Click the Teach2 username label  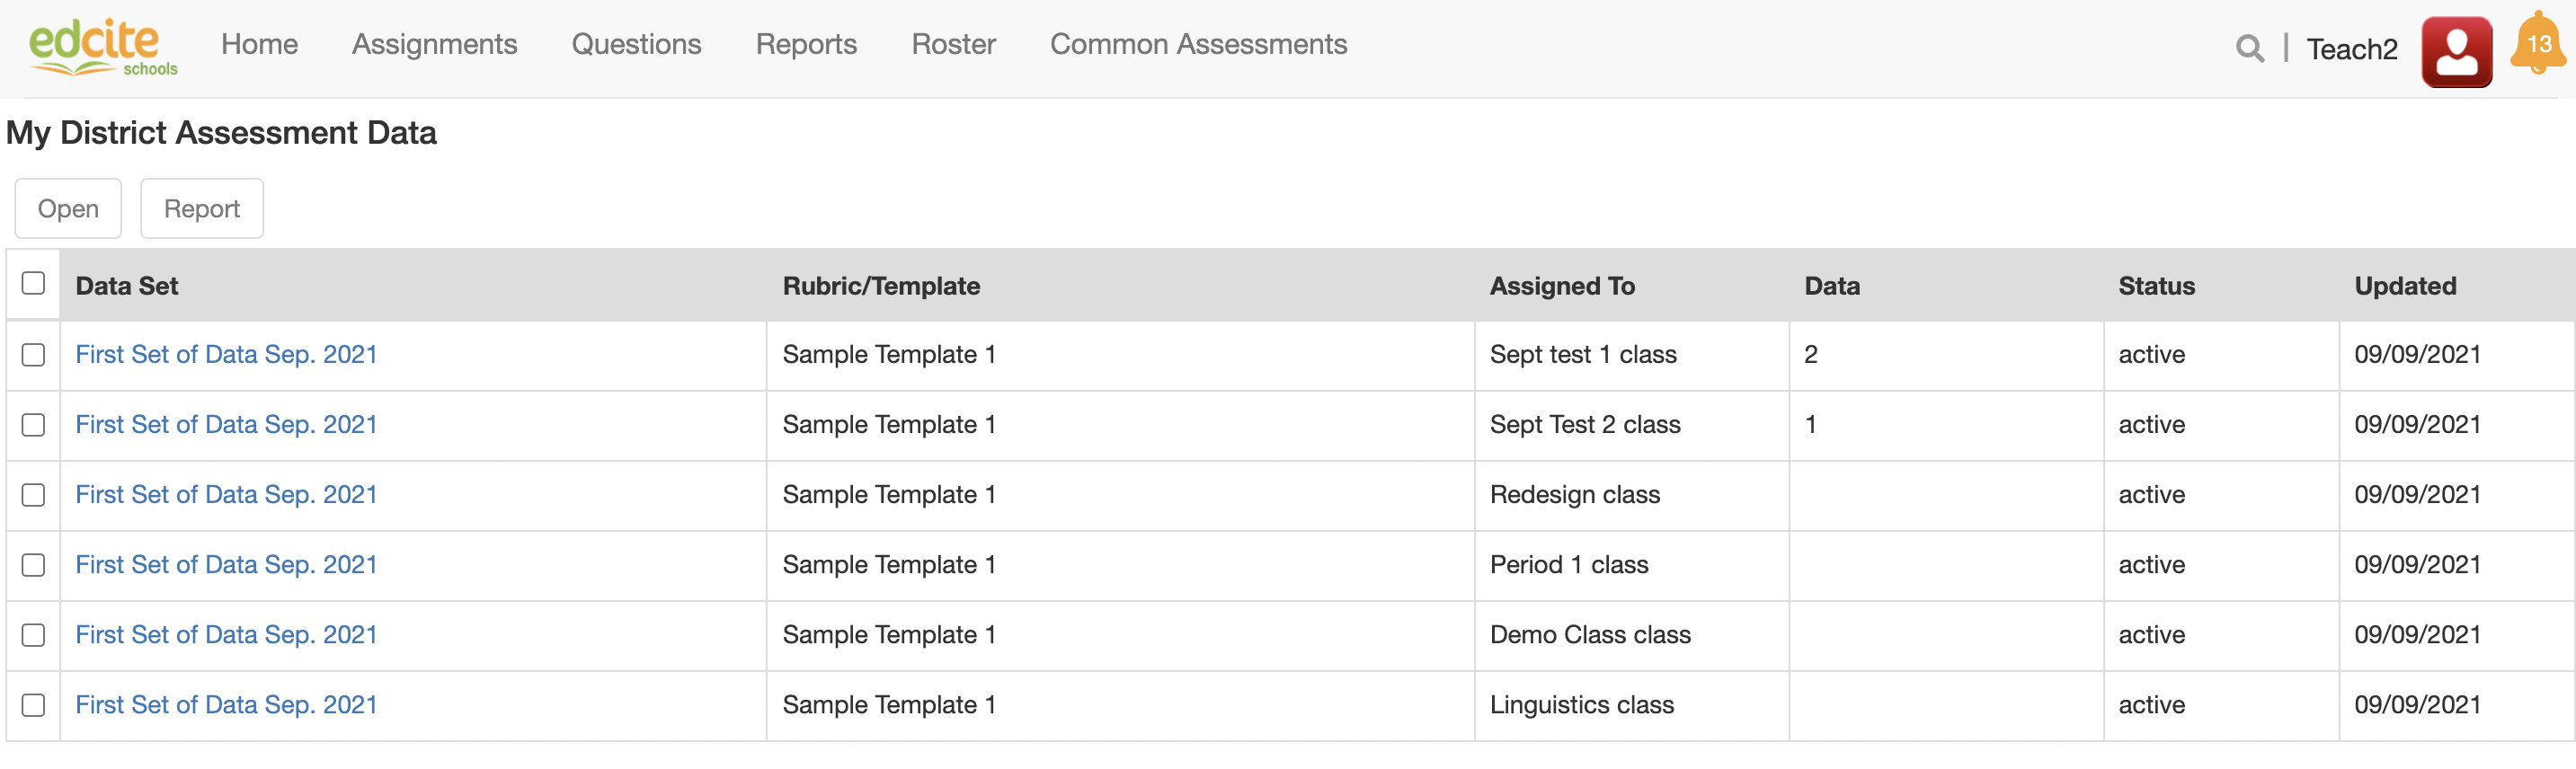tap(2351, 49)
